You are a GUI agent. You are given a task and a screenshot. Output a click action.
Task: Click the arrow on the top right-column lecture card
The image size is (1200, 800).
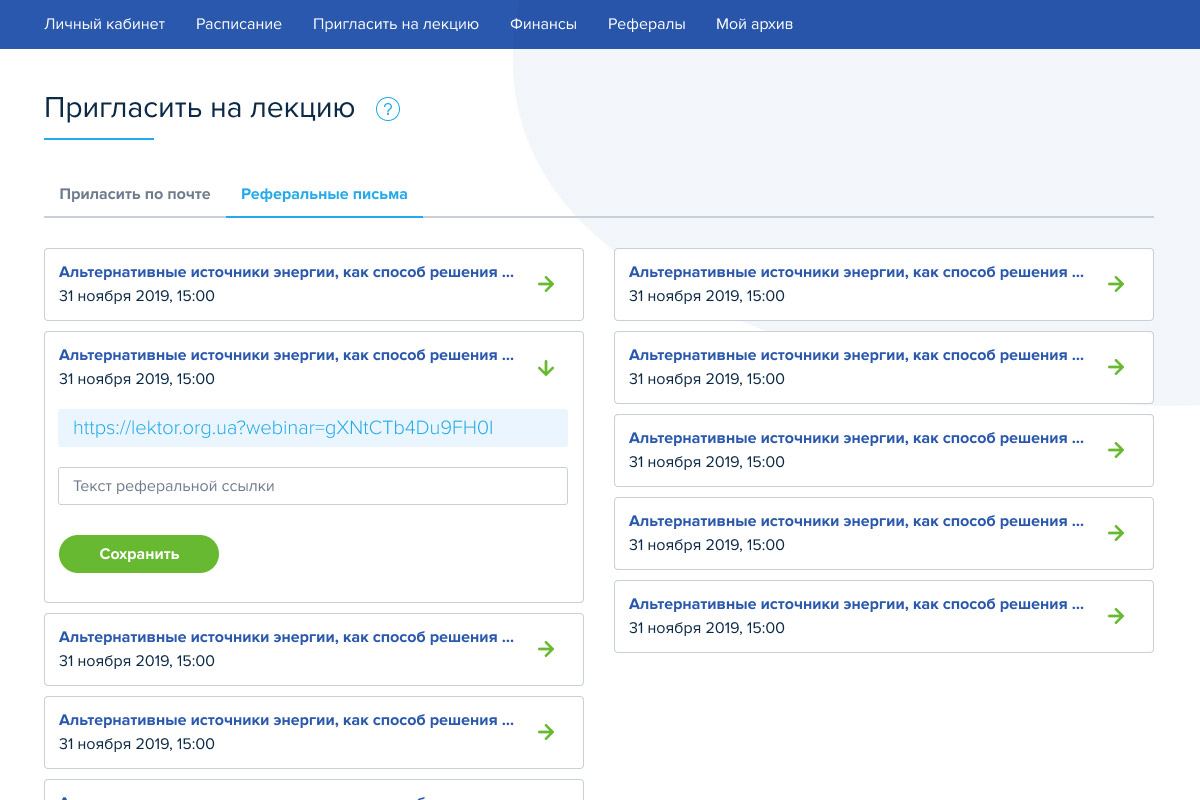coord(1116,284)
